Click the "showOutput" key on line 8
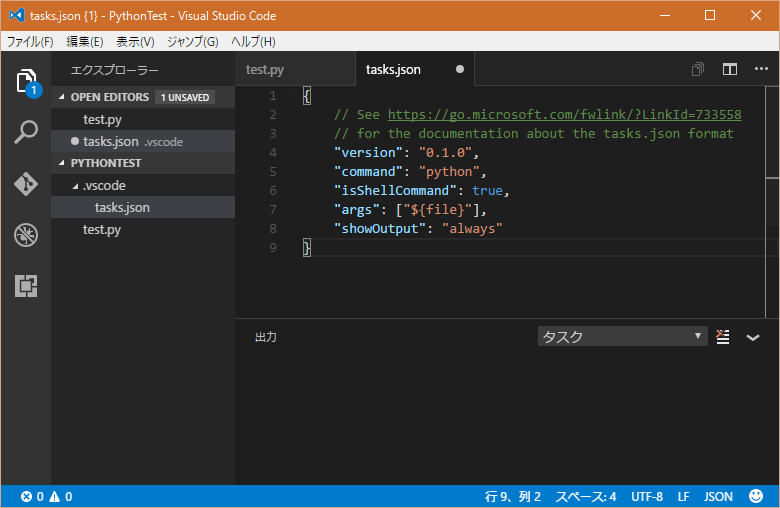 click(x=380, y=228)
